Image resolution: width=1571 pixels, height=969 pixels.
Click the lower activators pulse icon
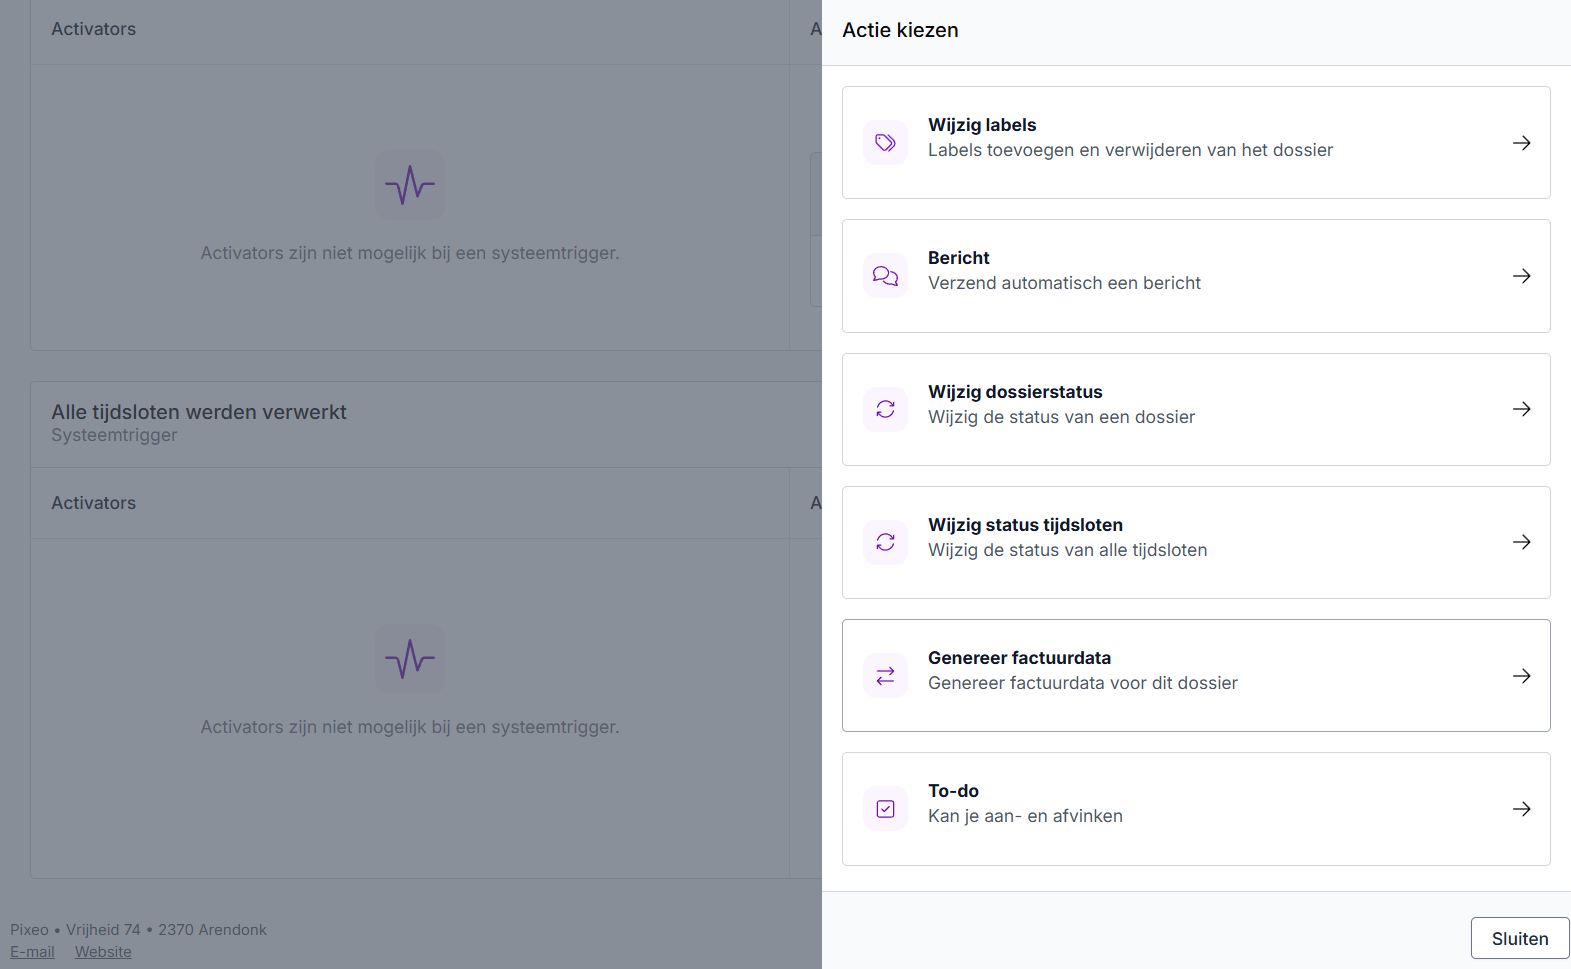click(410, 659)
